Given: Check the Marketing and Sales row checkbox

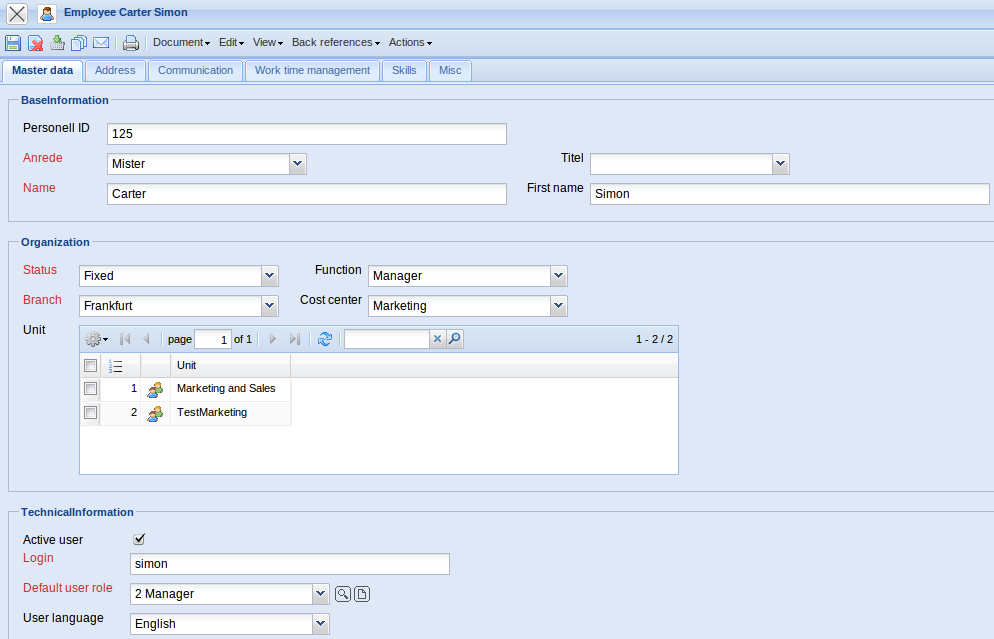Looking at the screenshot, I should click(x=90, y=388).
